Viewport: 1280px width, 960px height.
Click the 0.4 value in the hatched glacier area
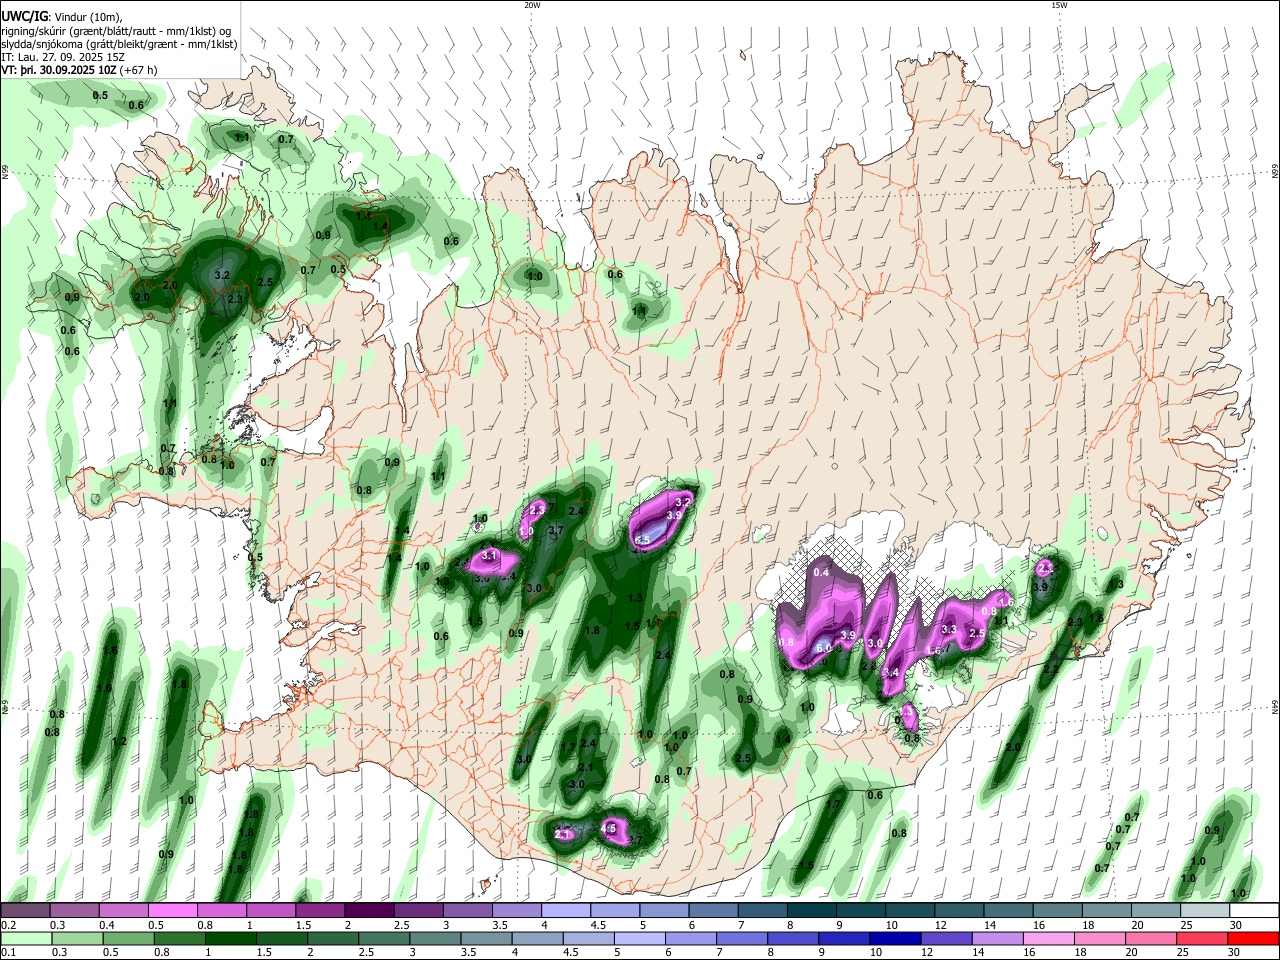point(822,572)
